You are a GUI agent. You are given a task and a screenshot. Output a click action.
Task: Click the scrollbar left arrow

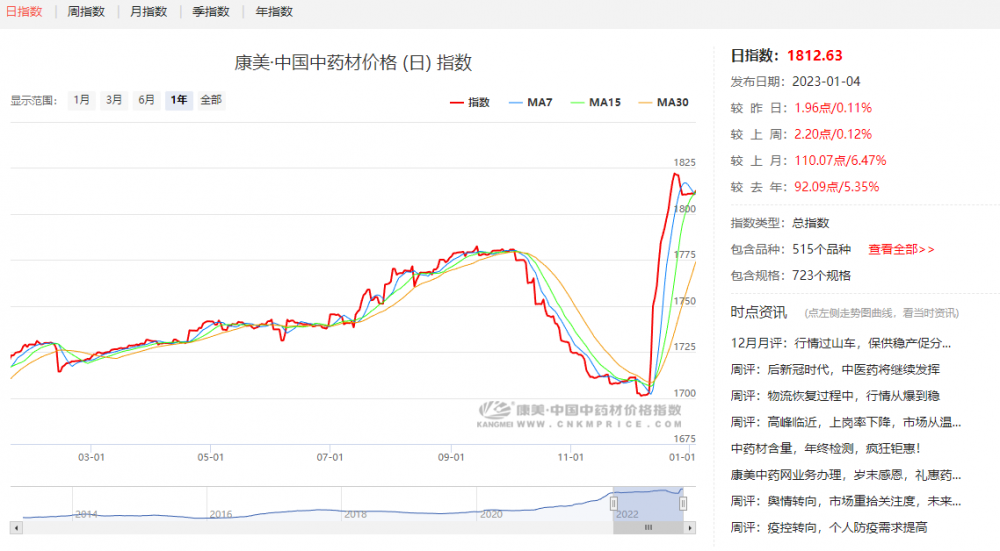point(16,528)
